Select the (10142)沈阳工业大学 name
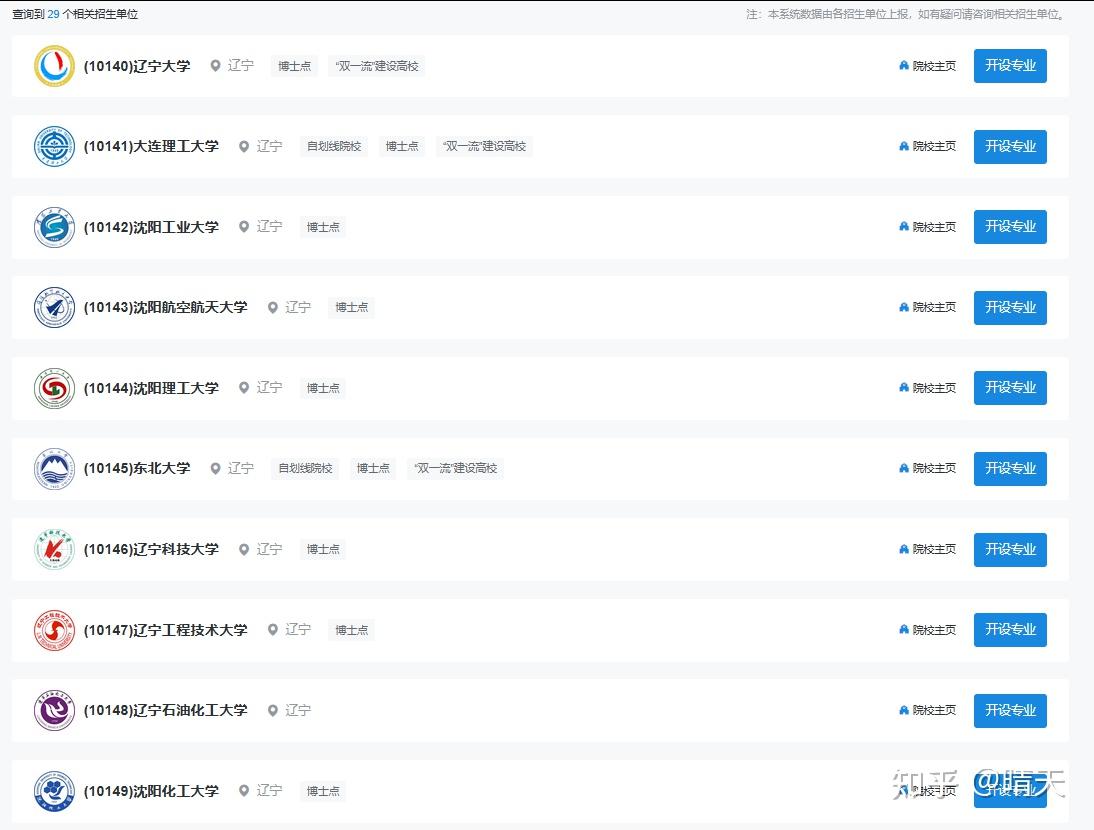 (x=151, y=227)
